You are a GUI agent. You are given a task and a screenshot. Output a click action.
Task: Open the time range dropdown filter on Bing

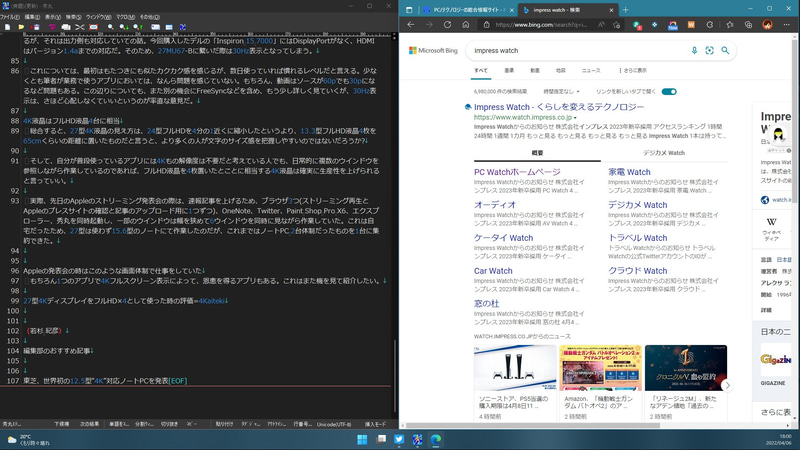tap(561, 91)
